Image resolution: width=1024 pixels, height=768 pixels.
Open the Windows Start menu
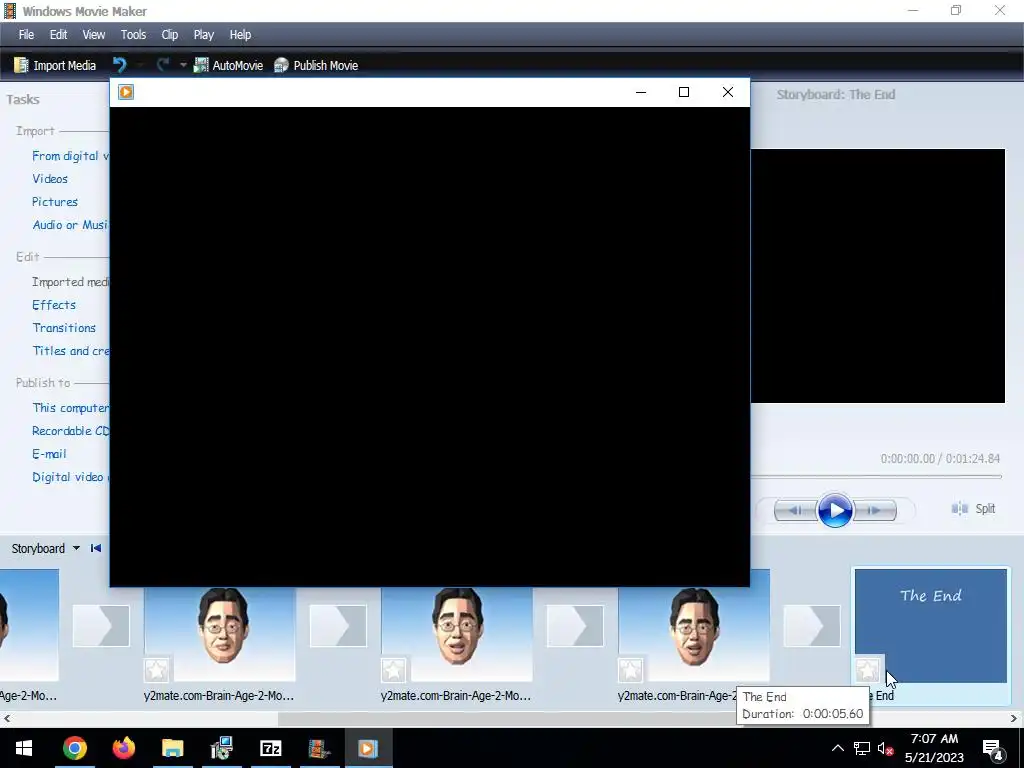pyautogui.click(x=24, y=748)
